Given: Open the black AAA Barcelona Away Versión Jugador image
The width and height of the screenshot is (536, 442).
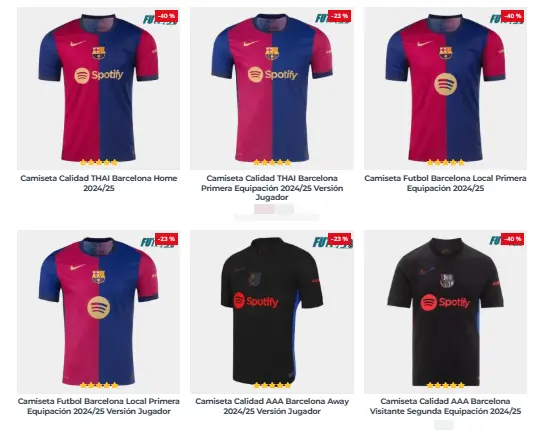Looking at the screenshot, I should 272,311.
